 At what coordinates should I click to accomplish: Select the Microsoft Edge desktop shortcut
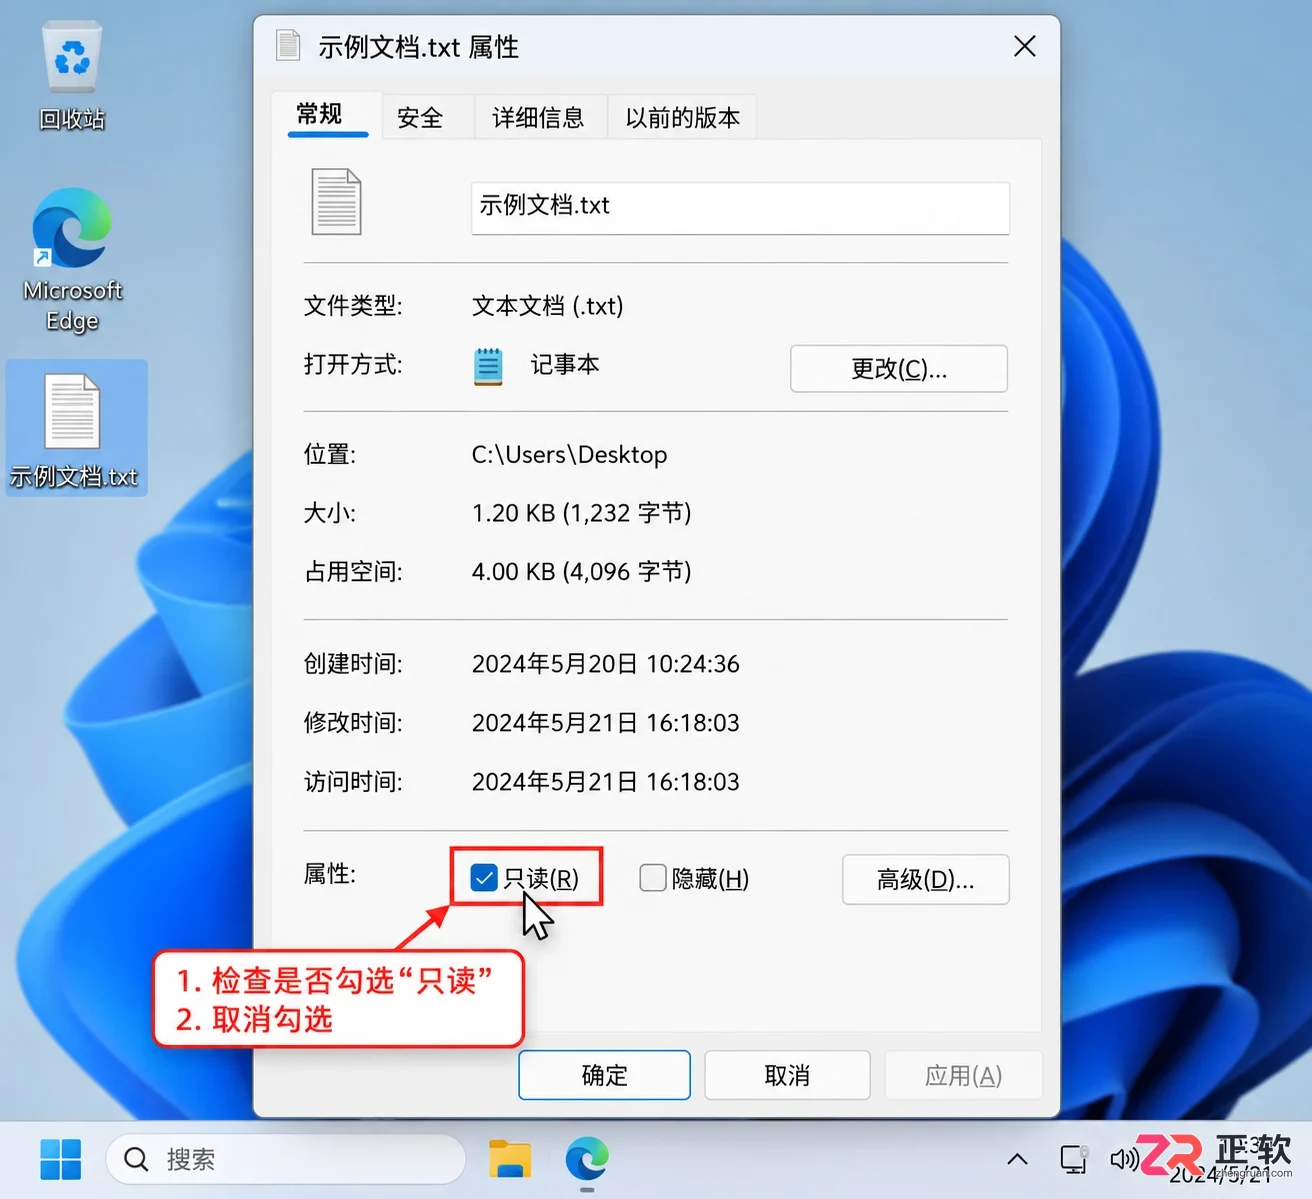[72, 260]
